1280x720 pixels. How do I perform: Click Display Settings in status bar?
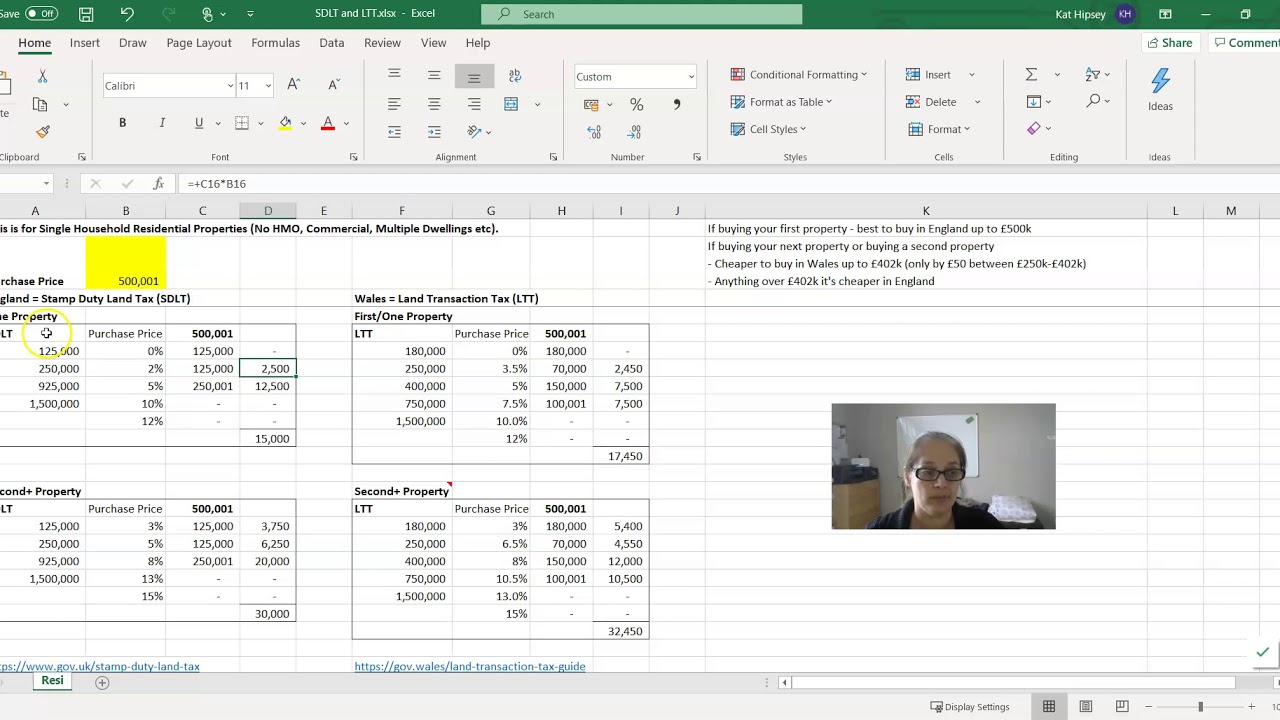pos(970,707)
